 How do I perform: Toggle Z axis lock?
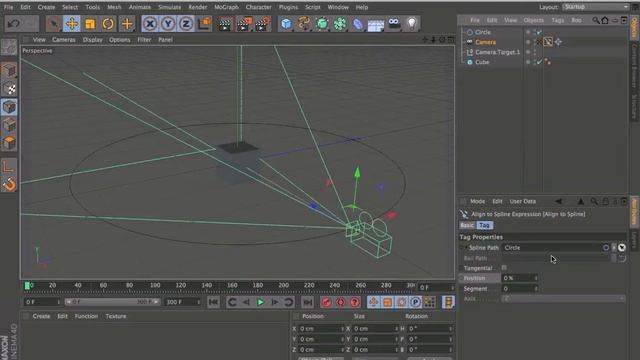(x=186, y=24)
